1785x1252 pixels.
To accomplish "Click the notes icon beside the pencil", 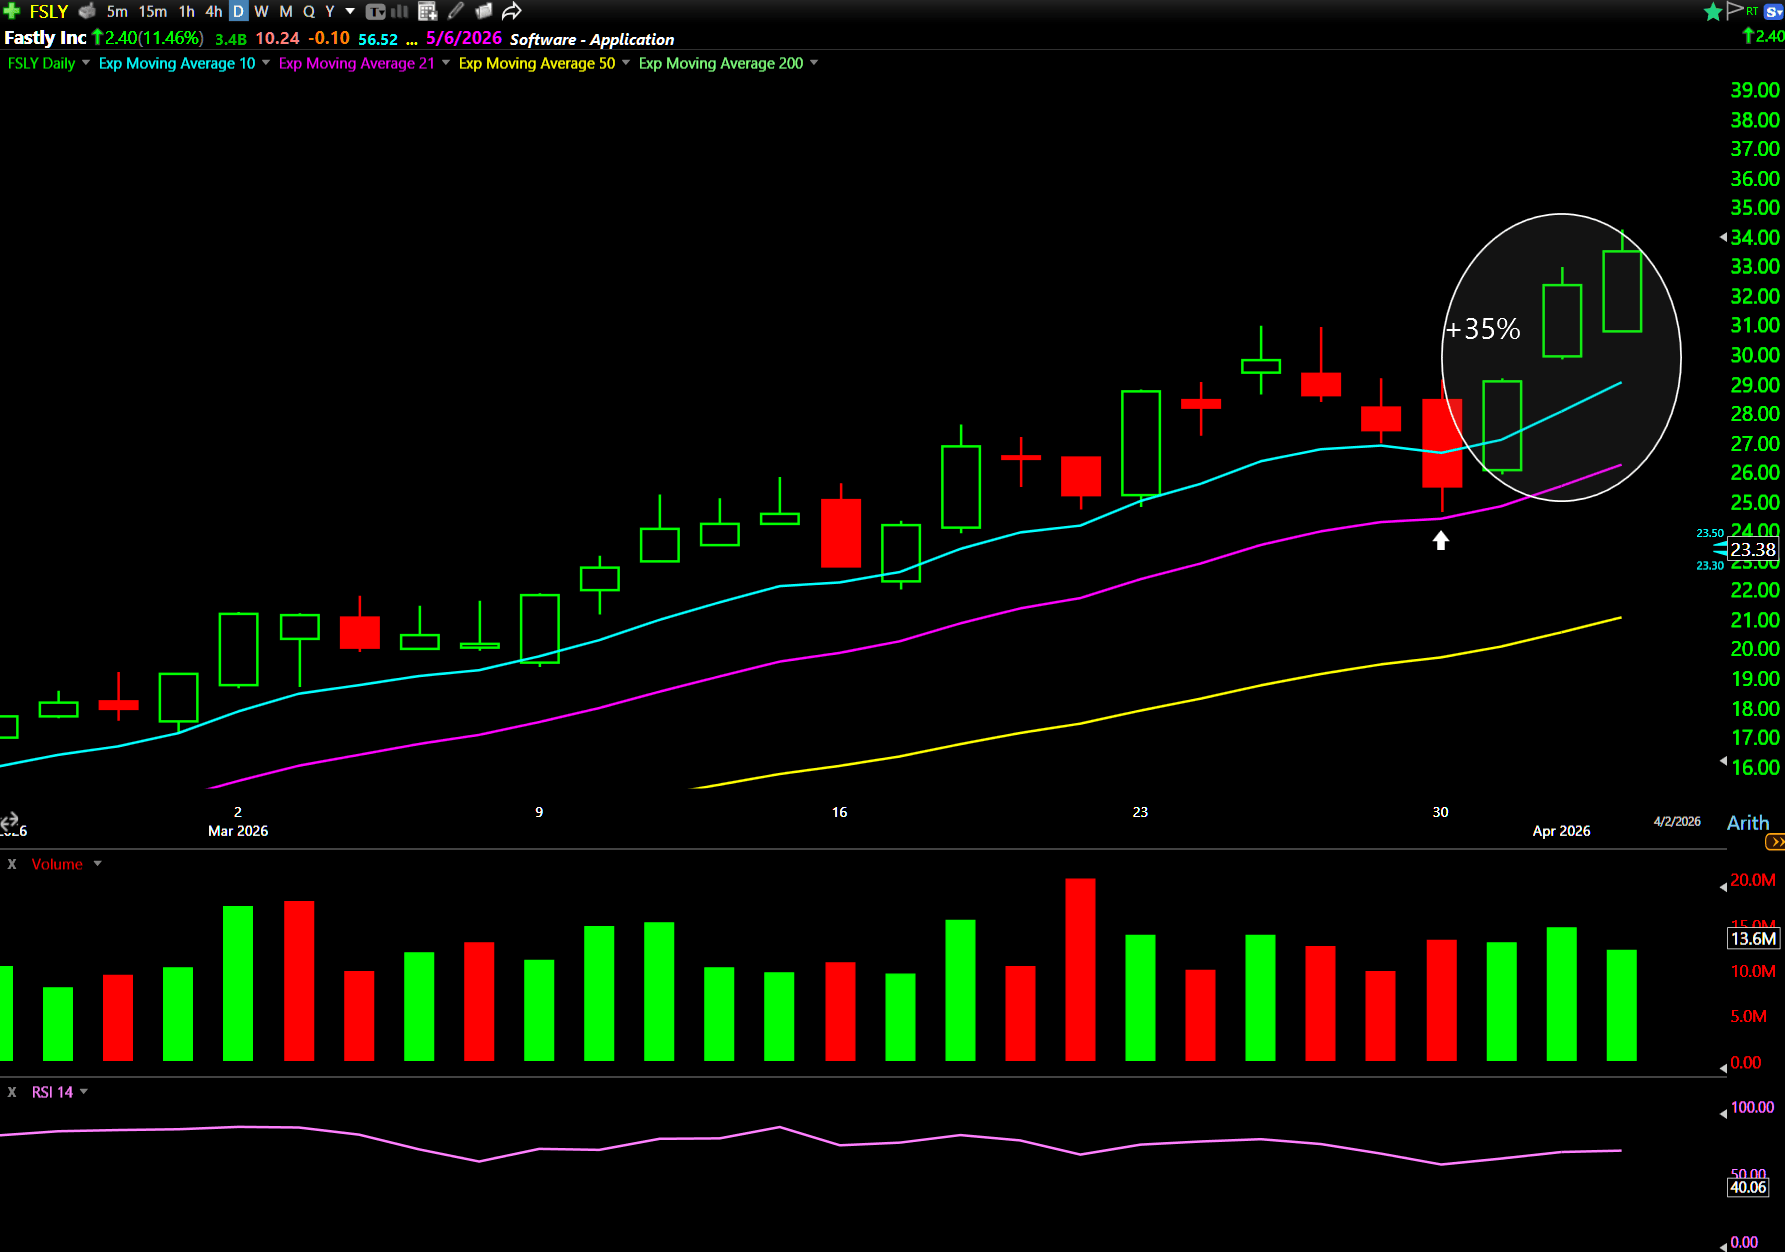I will point(484,11).
